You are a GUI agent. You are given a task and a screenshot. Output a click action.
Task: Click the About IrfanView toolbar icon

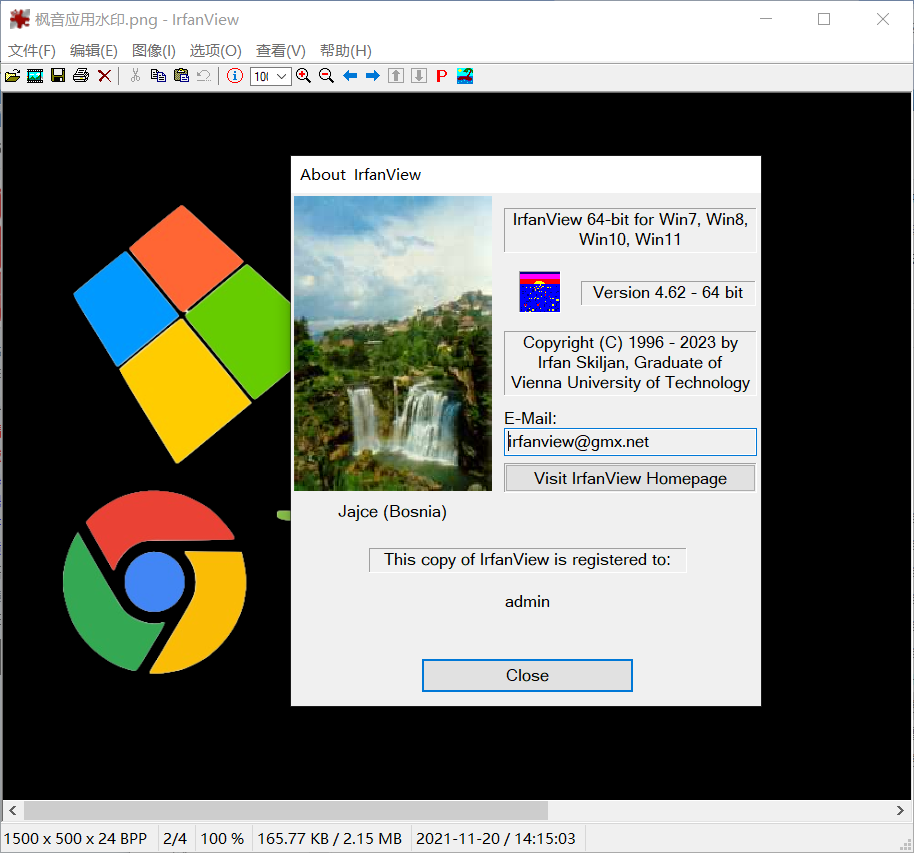465,76
